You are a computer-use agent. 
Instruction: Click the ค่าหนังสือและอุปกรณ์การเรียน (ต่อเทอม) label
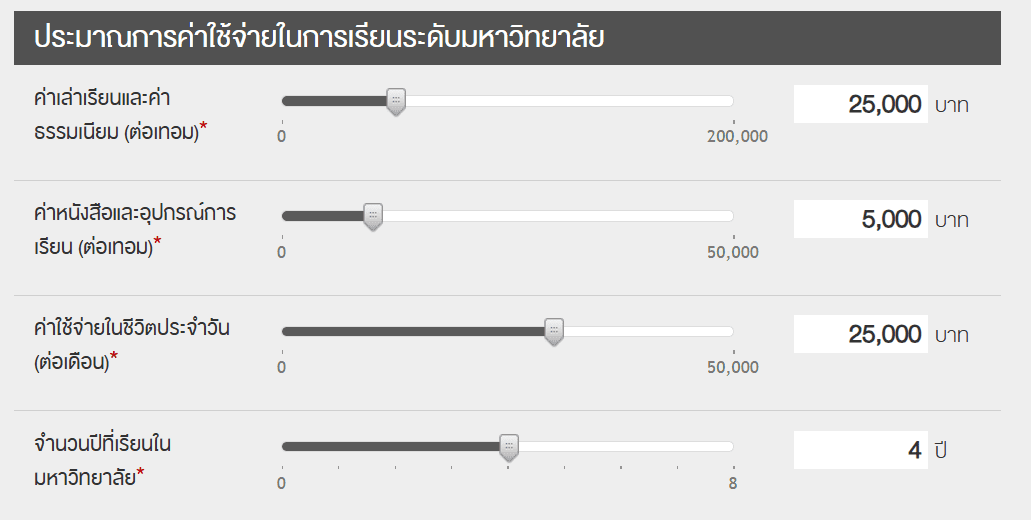(x=133, y=229)
